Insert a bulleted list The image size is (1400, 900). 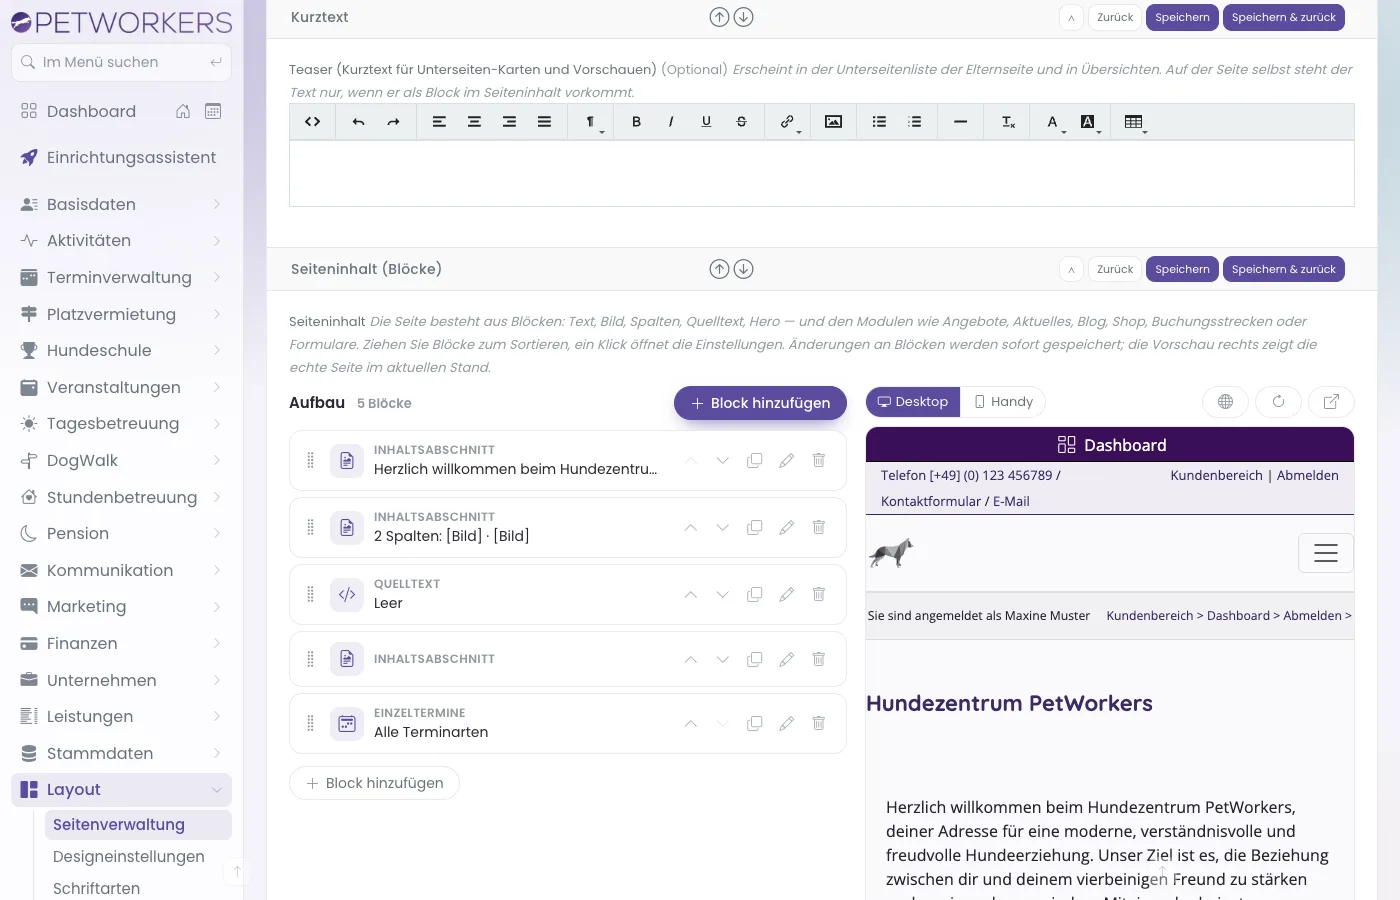coord(879,122)
